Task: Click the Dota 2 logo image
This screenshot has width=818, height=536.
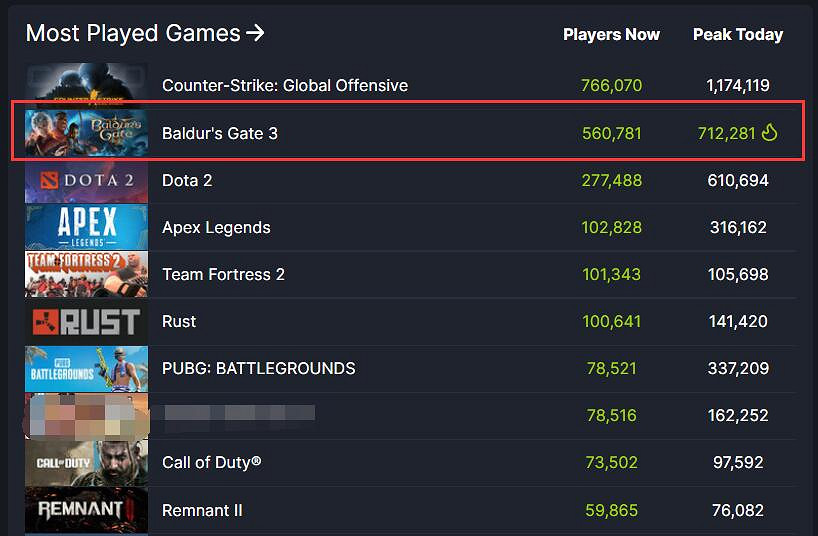Action: [86, 180]
